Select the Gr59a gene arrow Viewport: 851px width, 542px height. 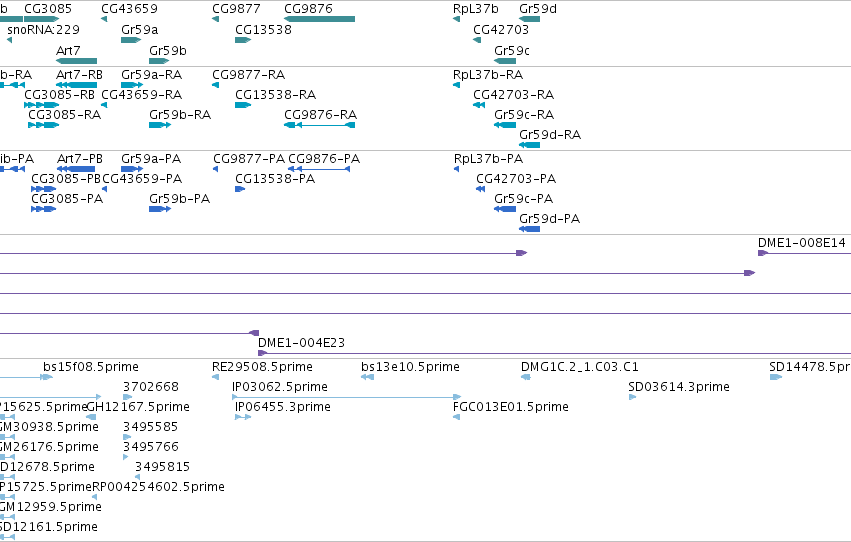coord(131,40)
